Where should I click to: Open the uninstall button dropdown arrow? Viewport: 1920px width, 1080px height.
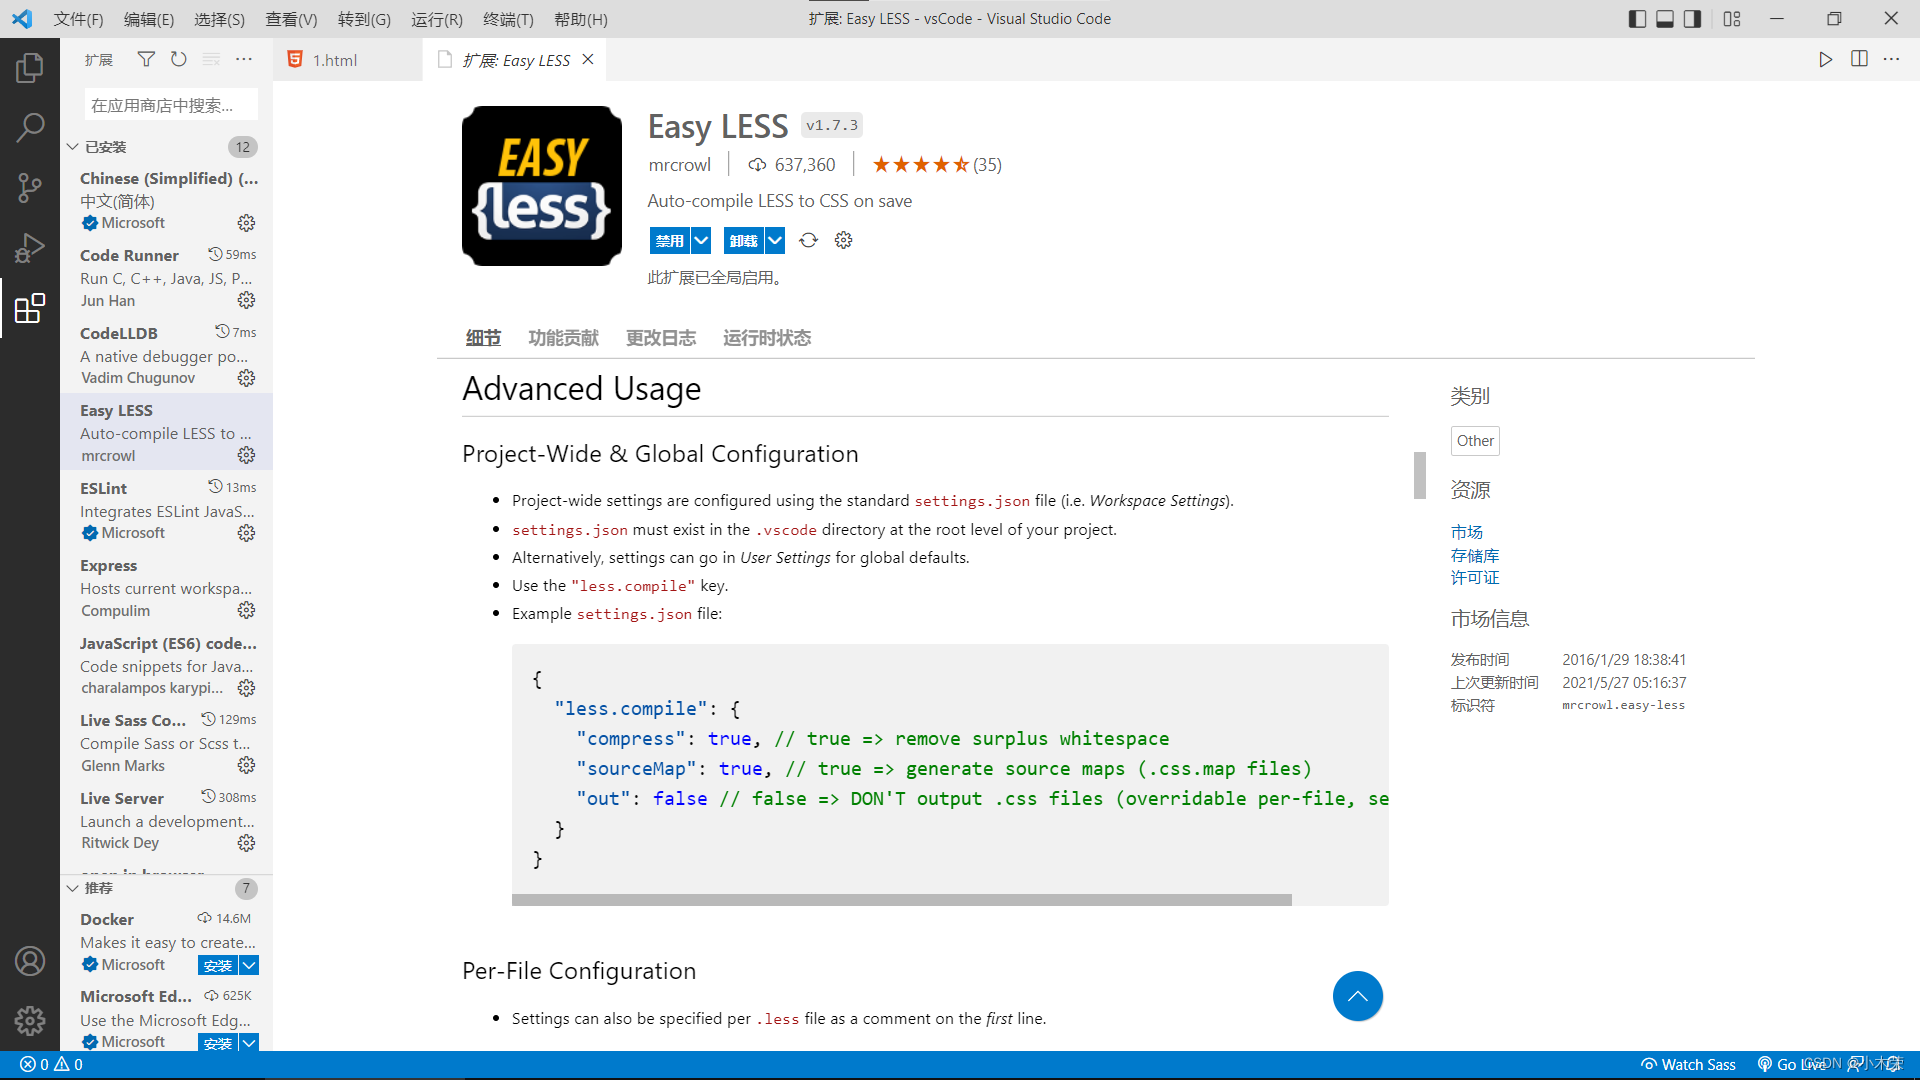coord(775,240)
